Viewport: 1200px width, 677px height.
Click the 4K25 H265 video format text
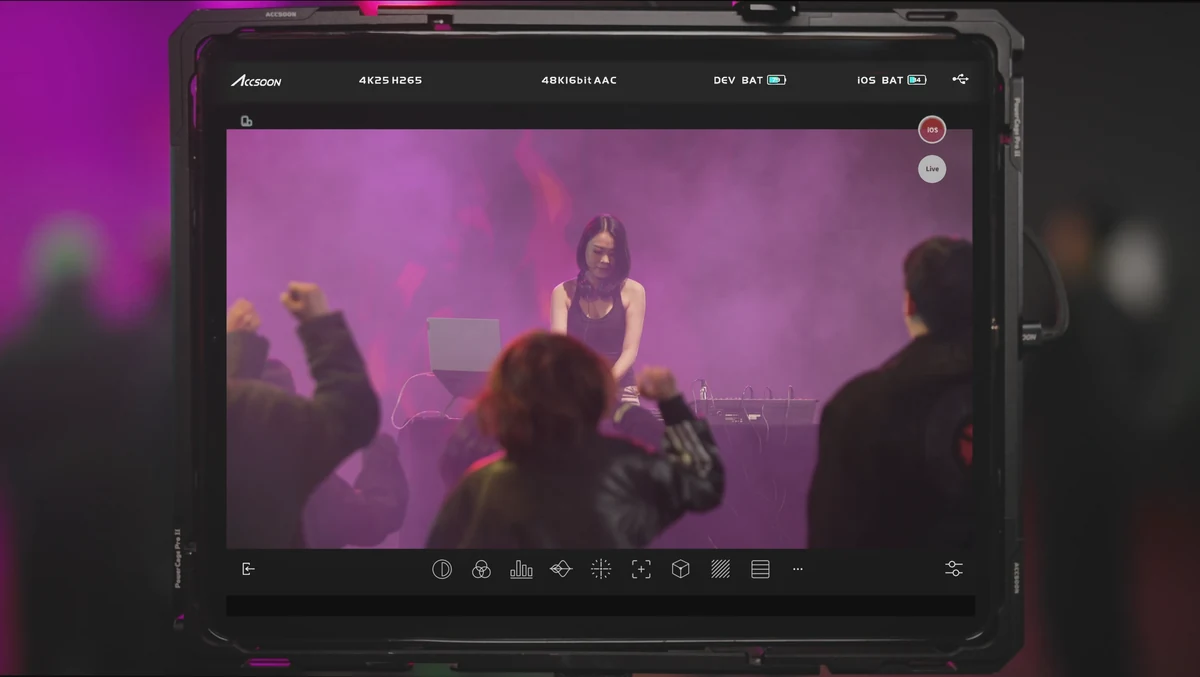click(390, 80)
